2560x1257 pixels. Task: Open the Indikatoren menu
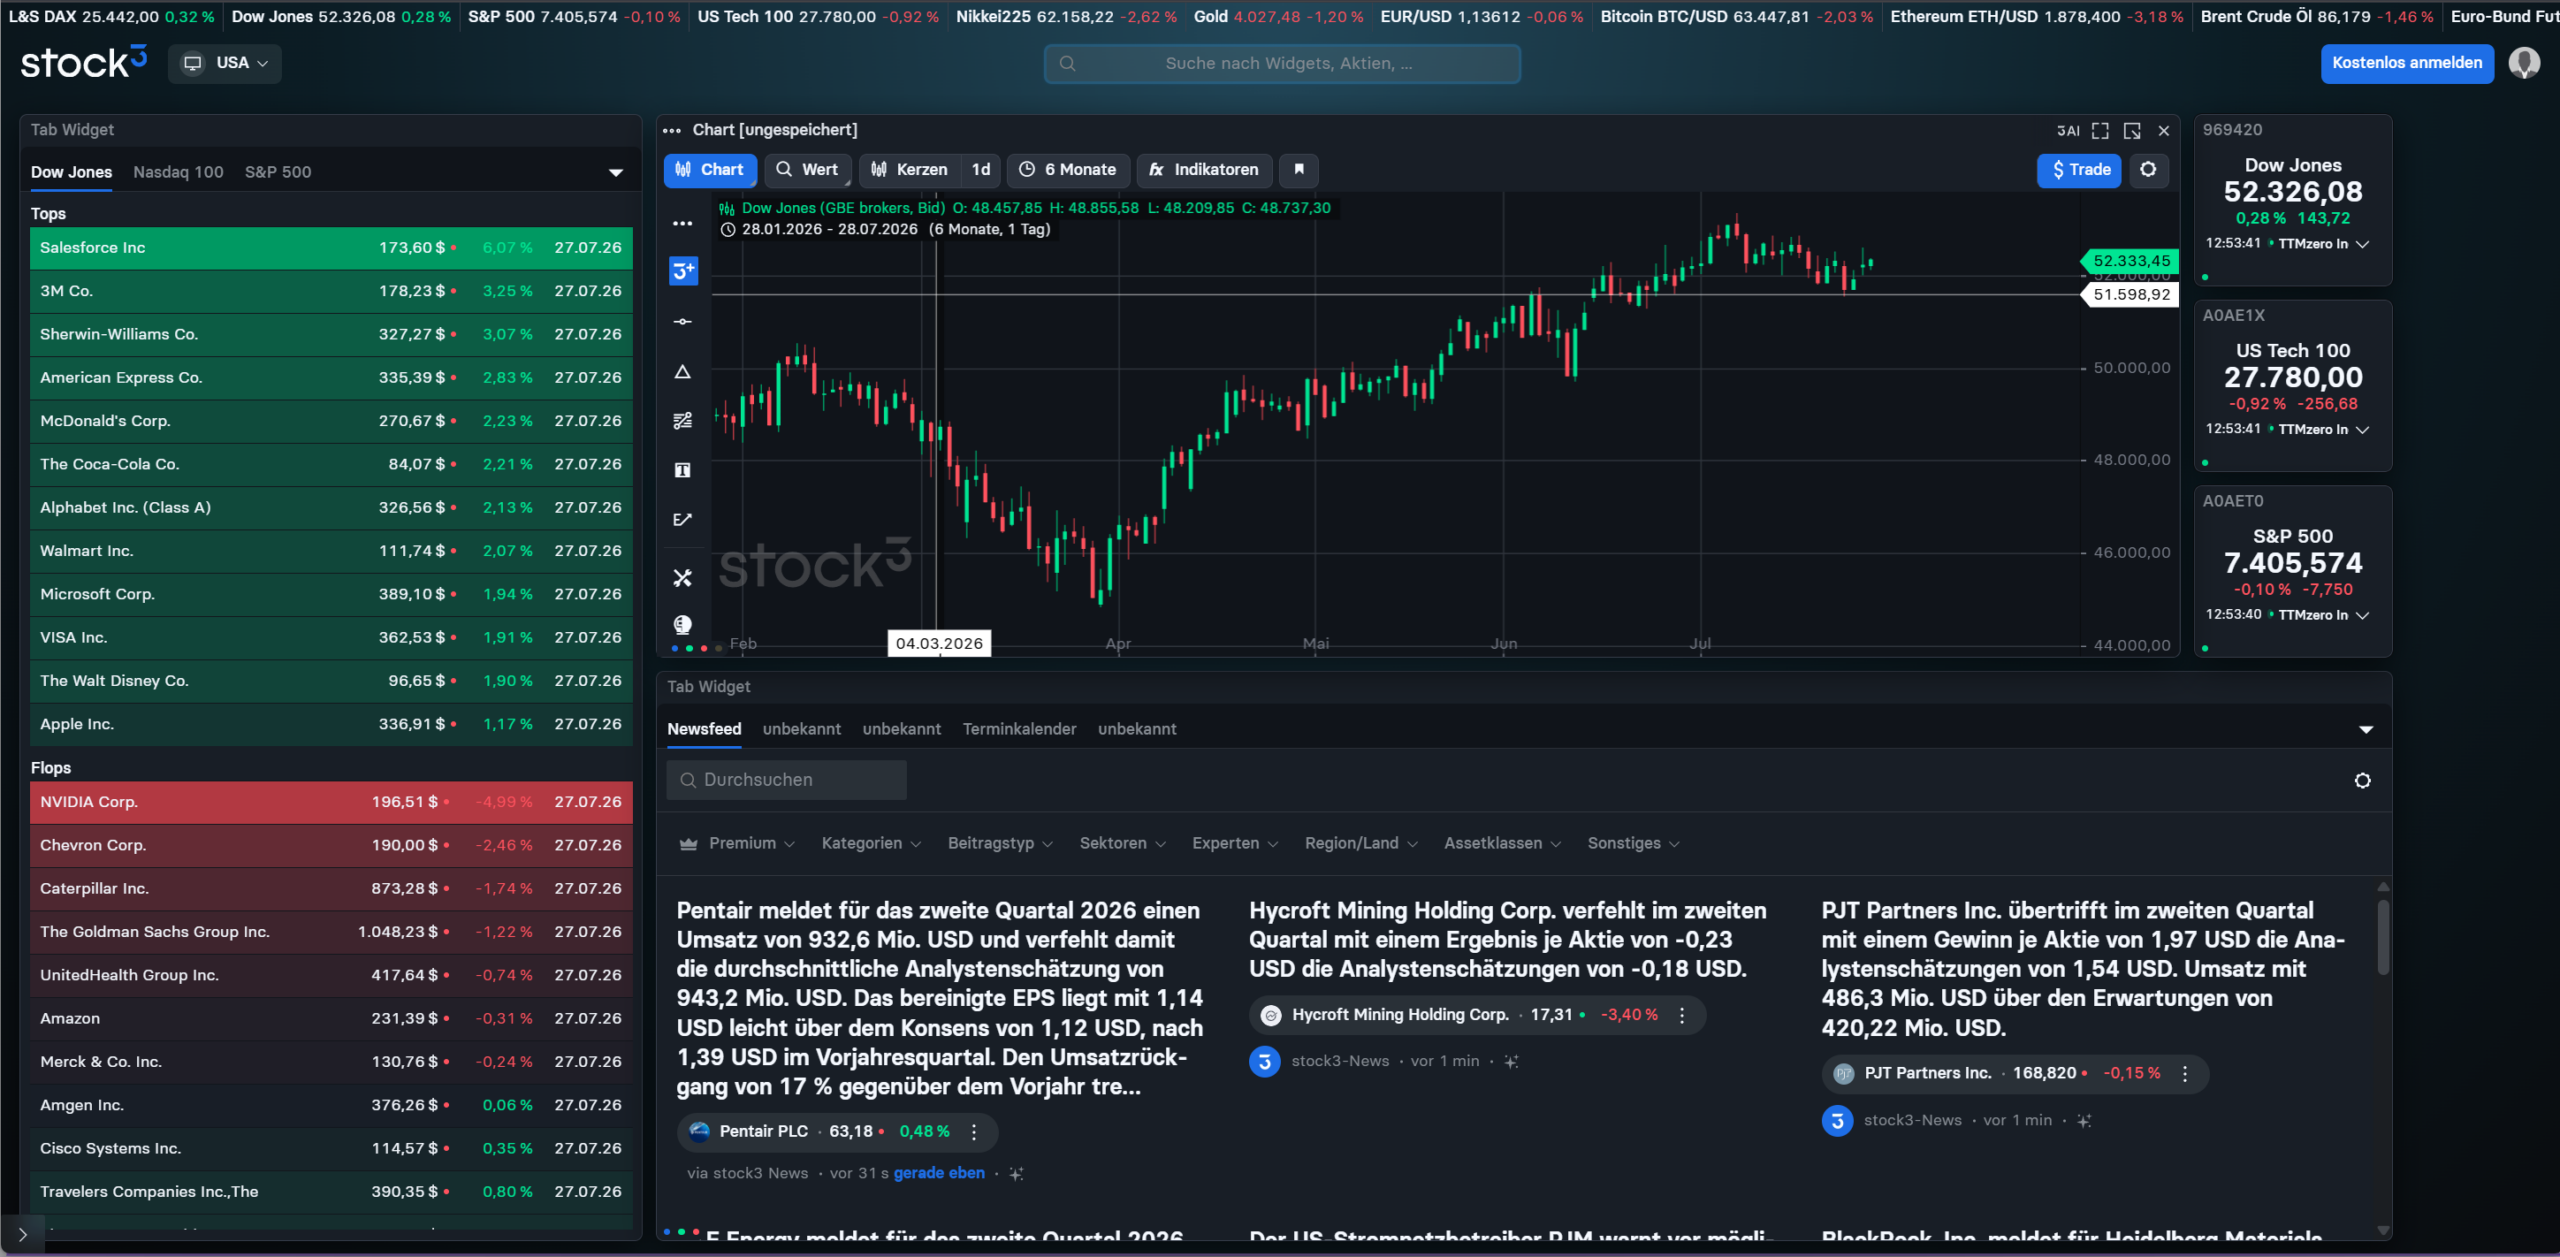click(x=1204, y=170)
